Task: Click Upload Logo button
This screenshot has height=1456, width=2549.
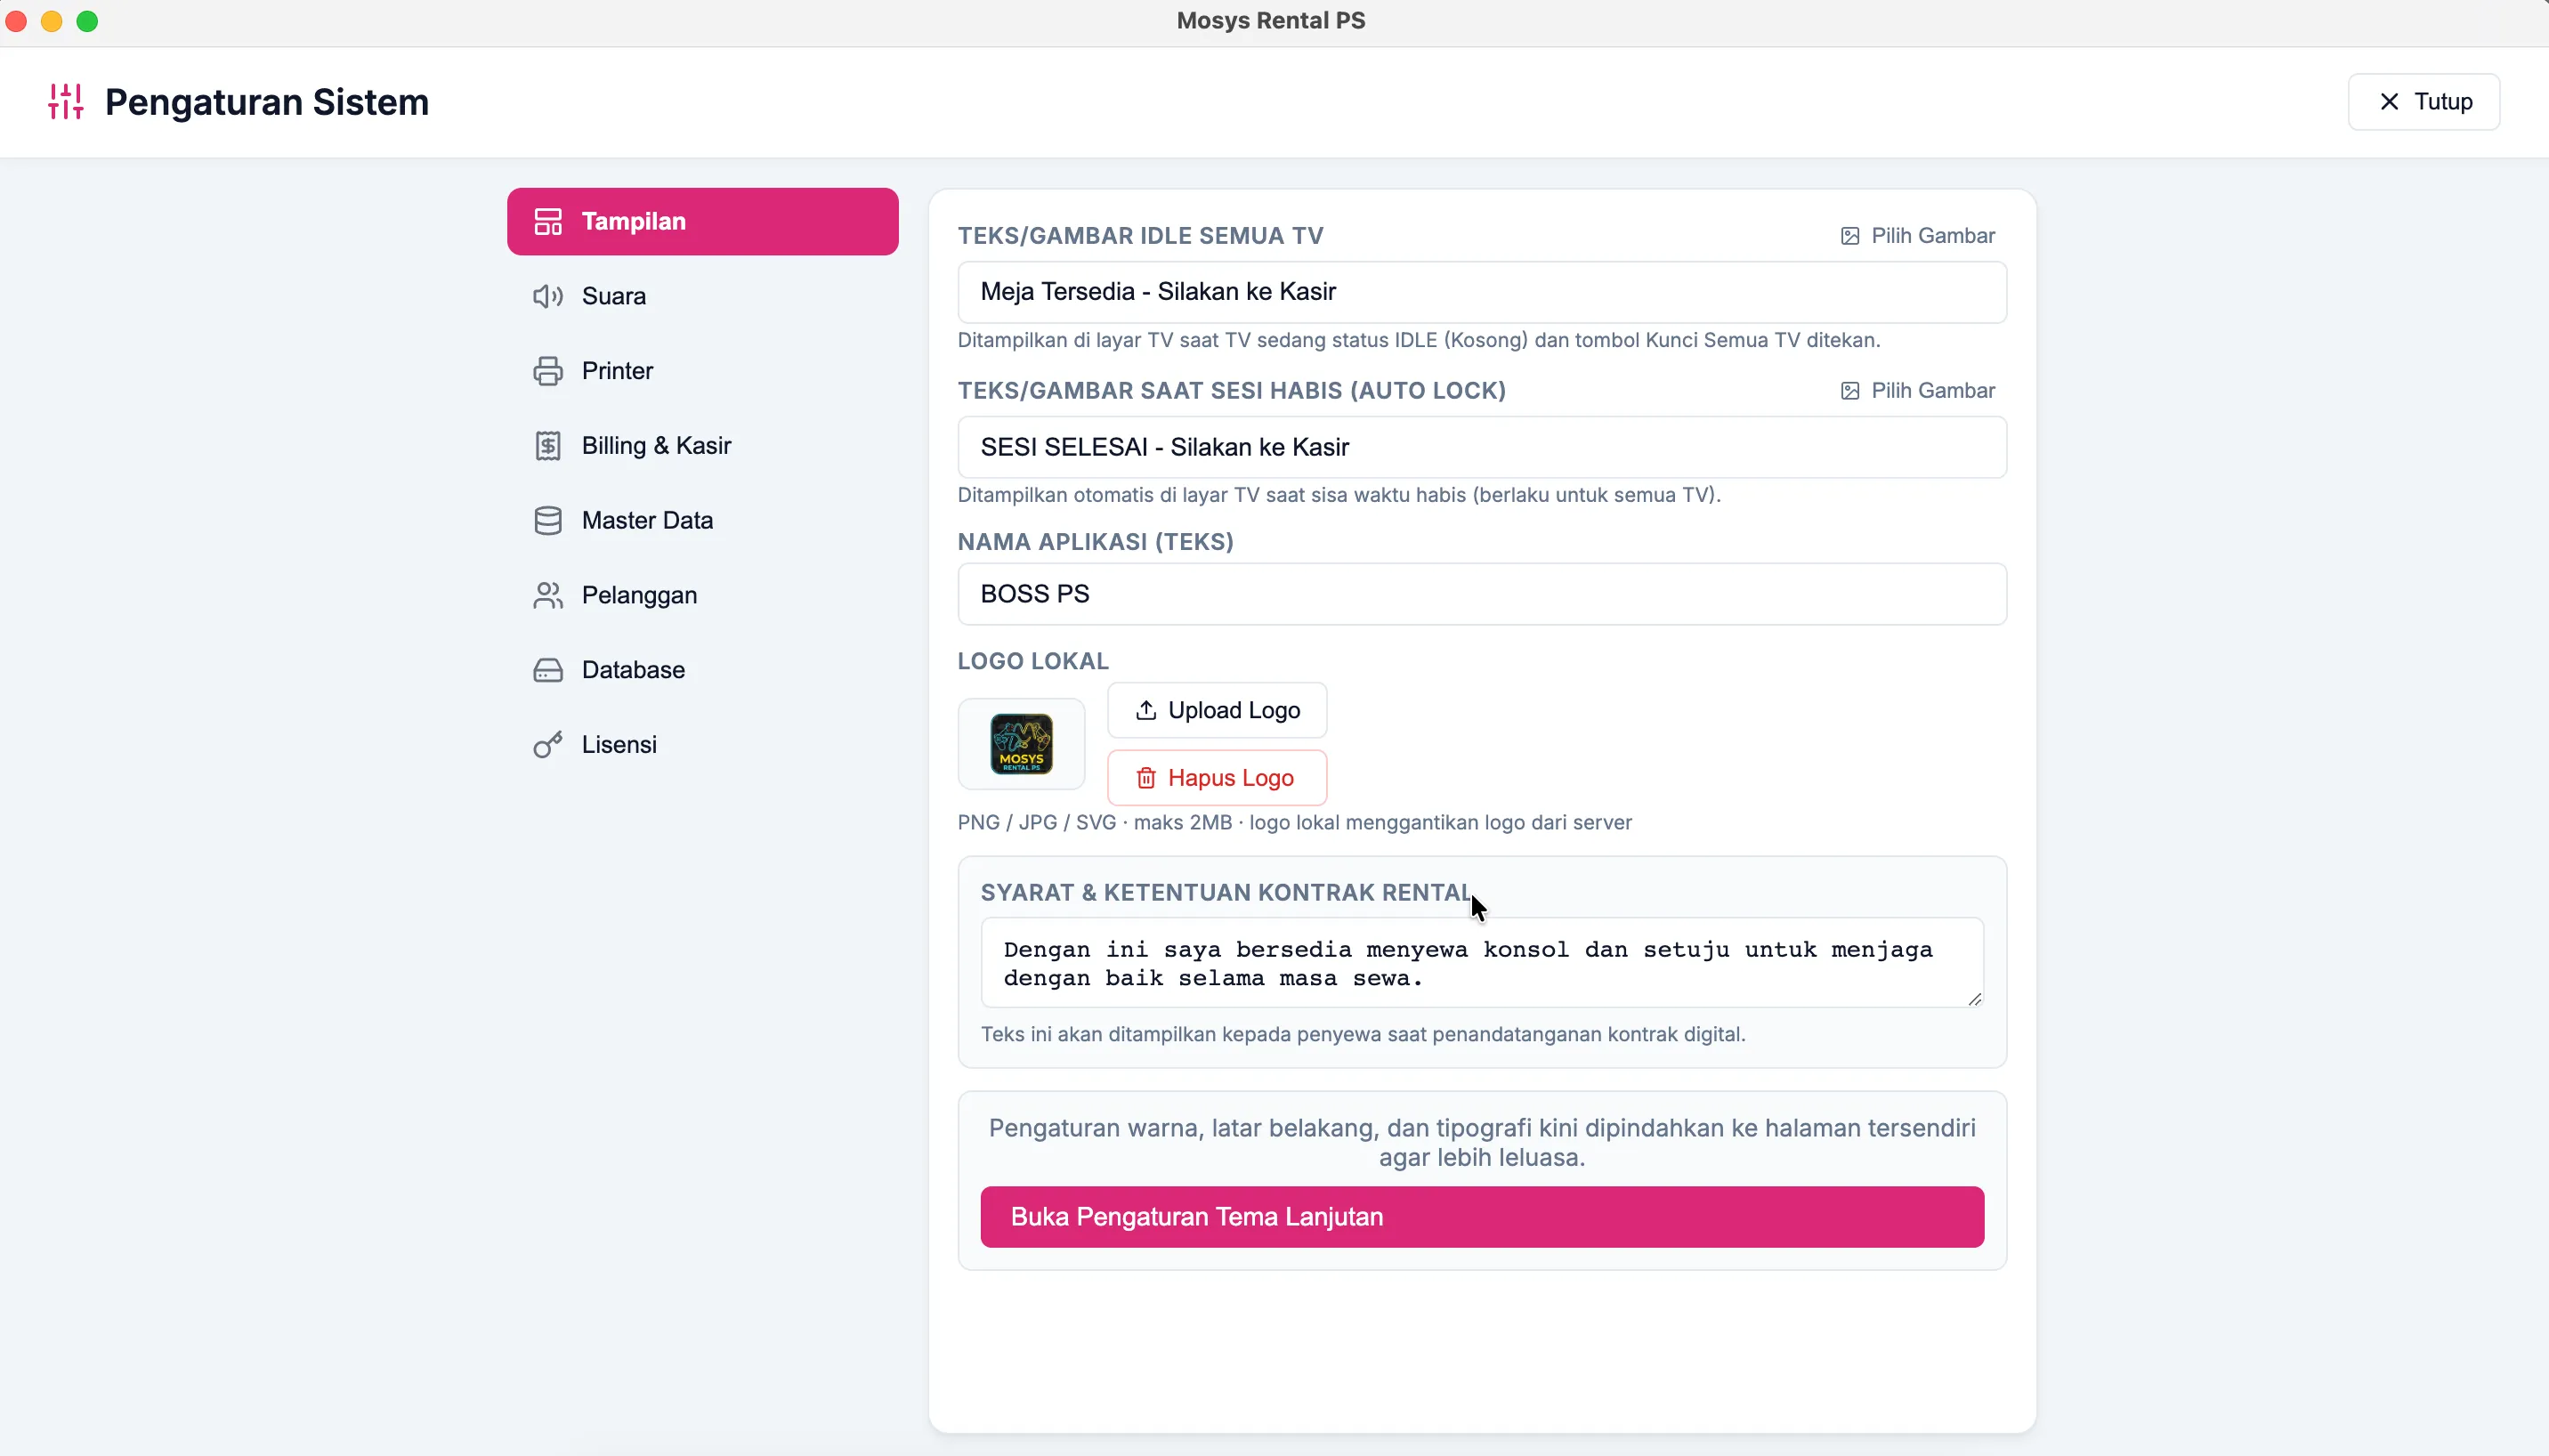Action: click(x=1217, y=710)
